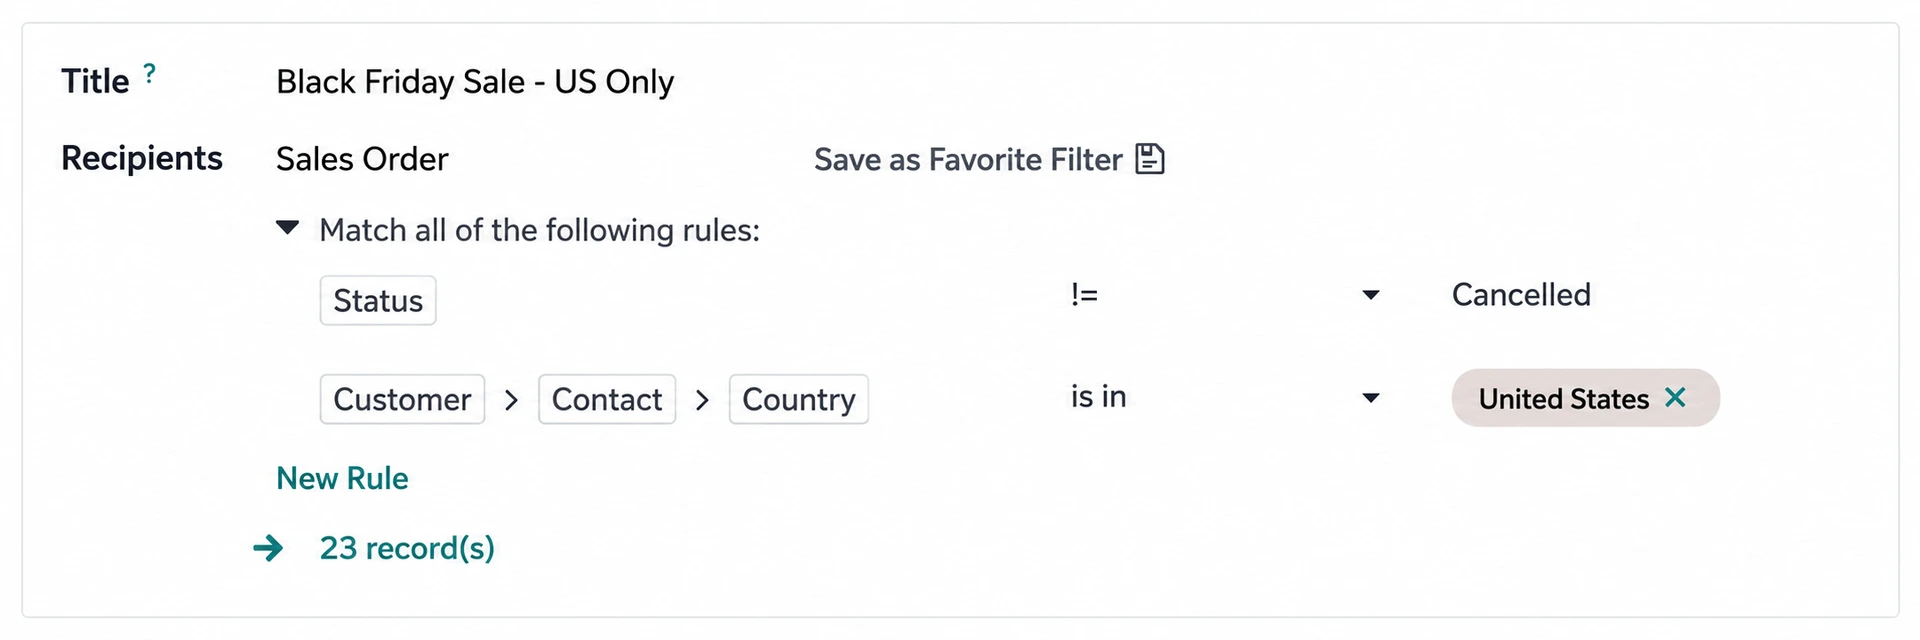This screenshot has height=640, width=1920.
Task: Open the 23 record(s) link
Action: [407, 548]
